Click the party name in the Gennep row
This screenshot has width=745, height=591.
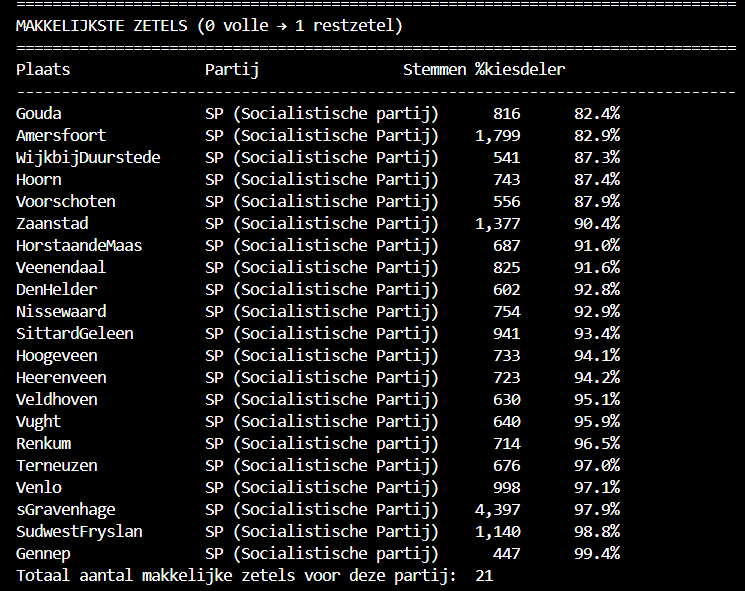tap(322, 554)
